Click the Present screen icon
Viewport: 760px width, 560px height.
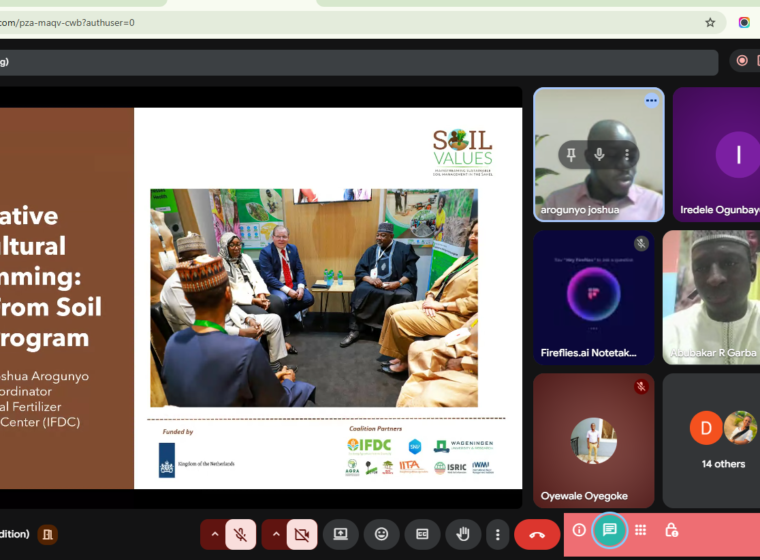click(340, 535)
